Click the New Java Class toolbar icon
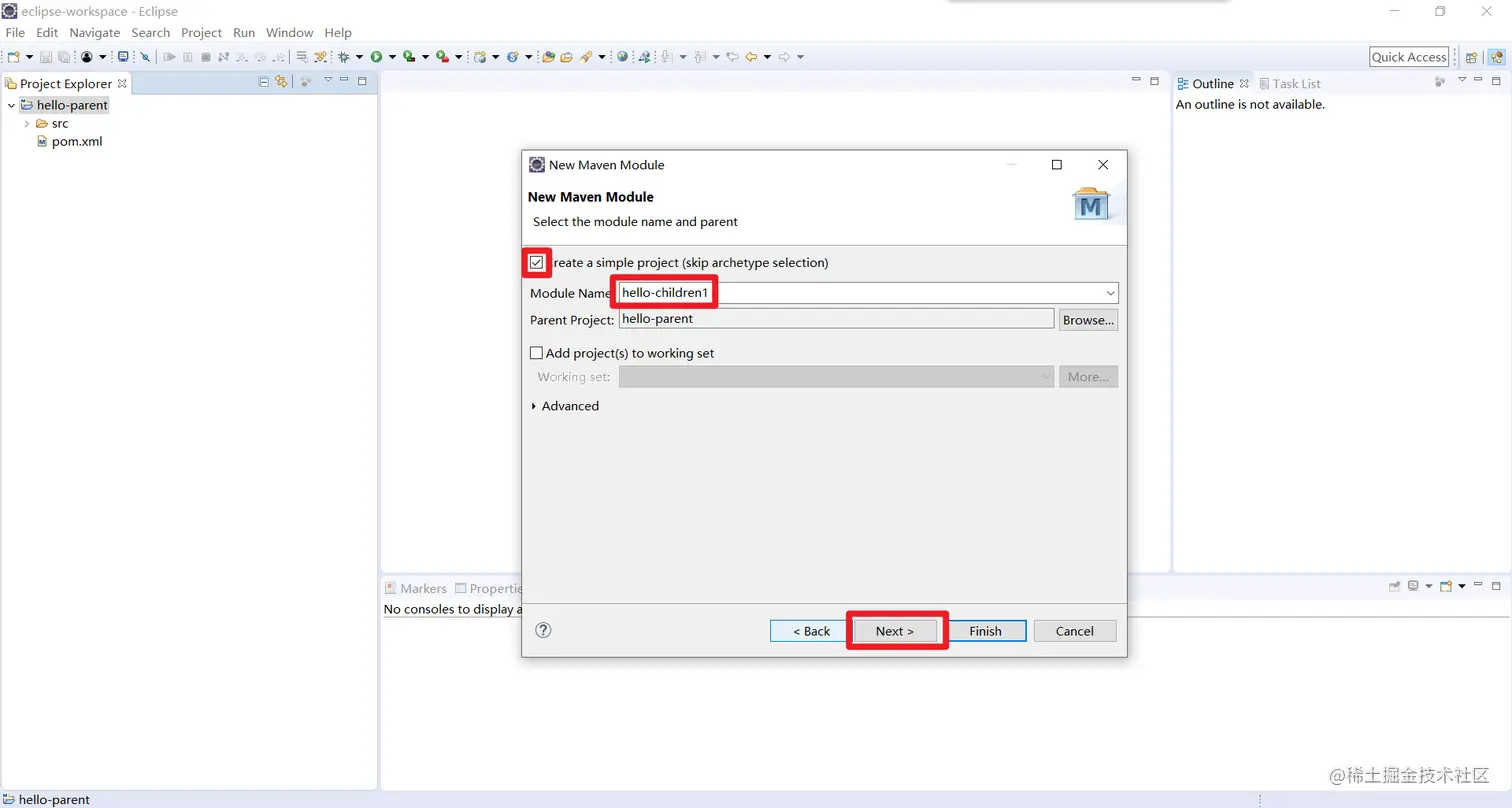The width and height of the screenshot is (1512, 808). click(x=513, y=57)
